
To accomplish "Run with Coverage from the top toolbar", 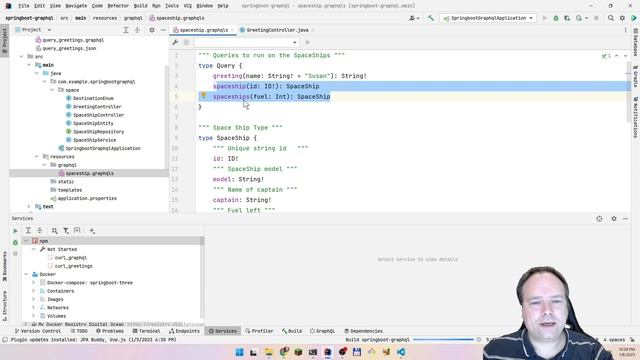I will point(567,18).
